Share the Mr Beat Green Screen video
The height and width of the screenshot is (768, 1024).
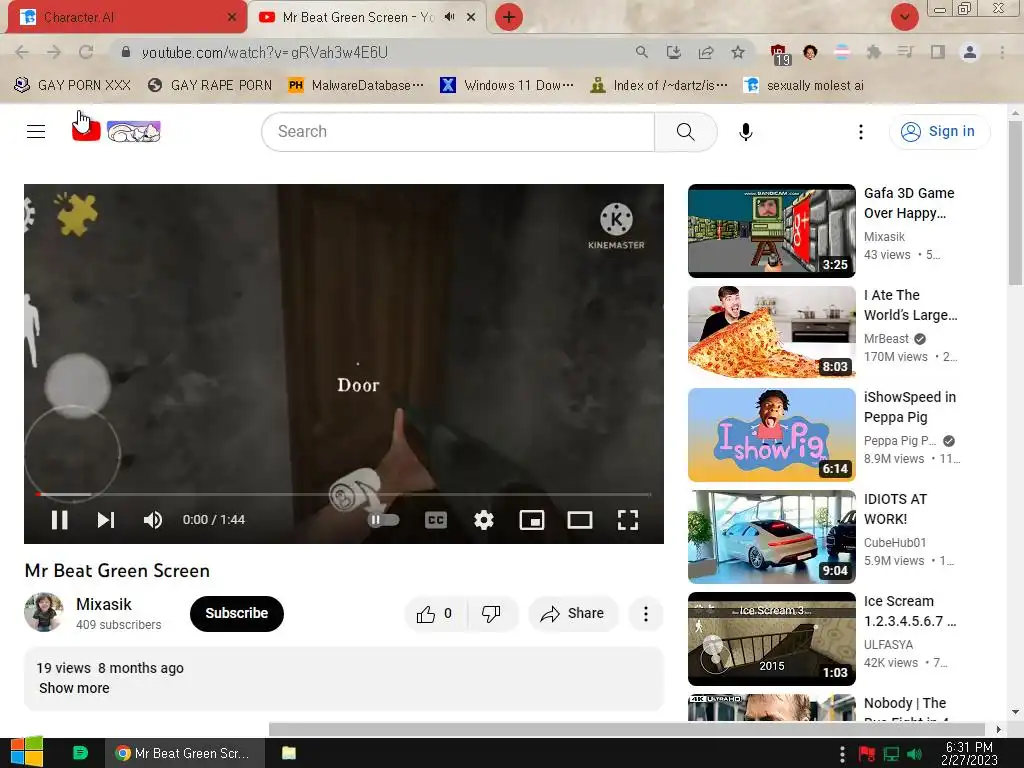tap(573, 614)
